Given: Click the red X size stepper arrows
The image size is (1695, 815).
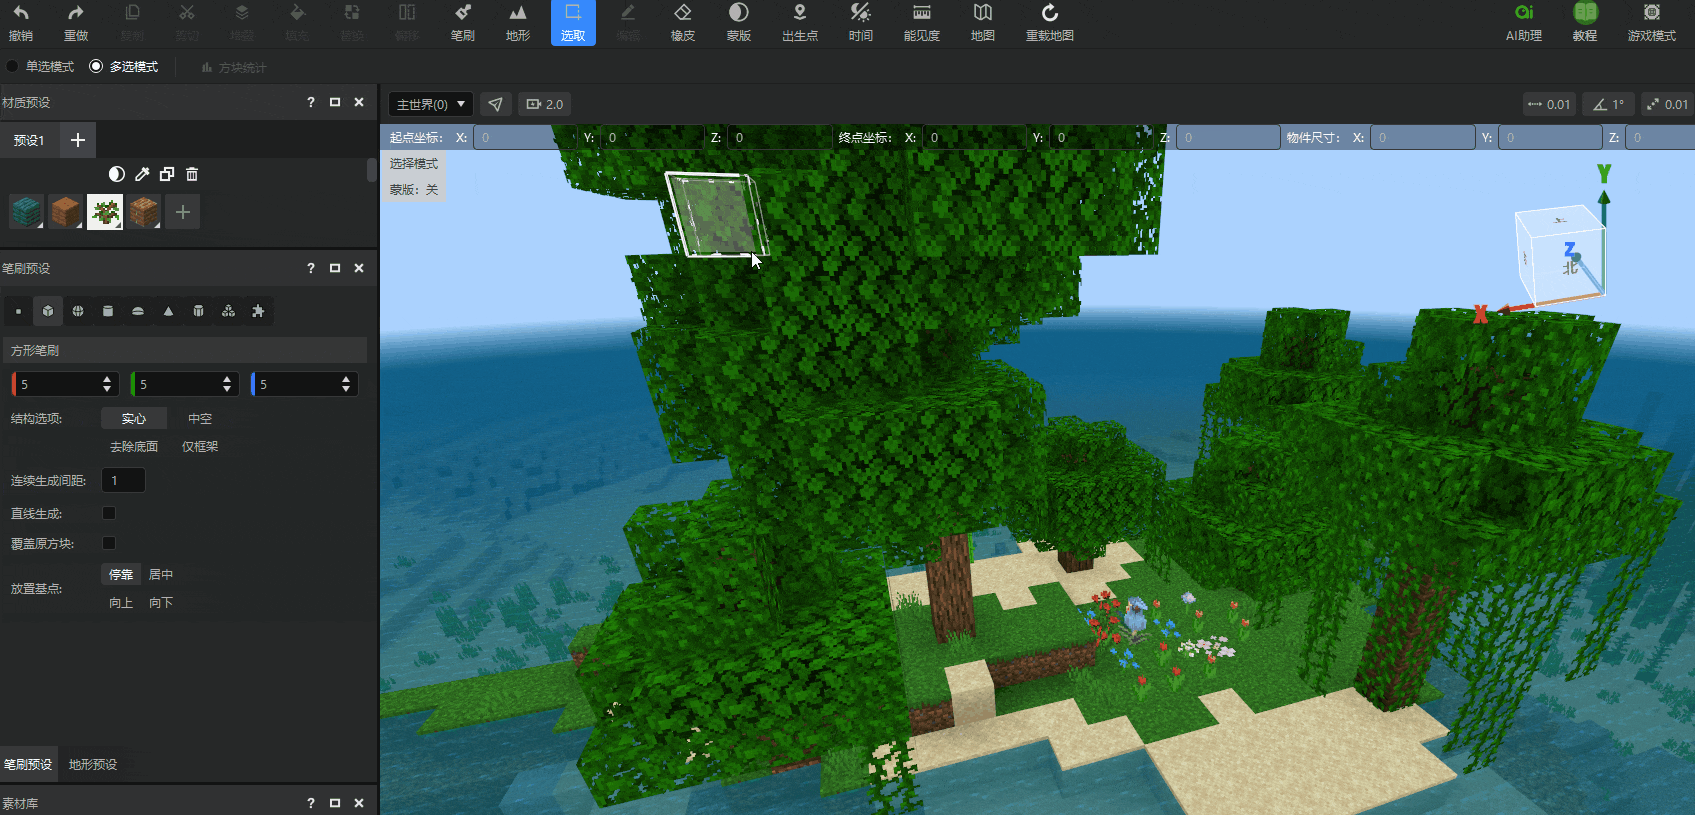Looking at the screenshot, I should point(107,384).
